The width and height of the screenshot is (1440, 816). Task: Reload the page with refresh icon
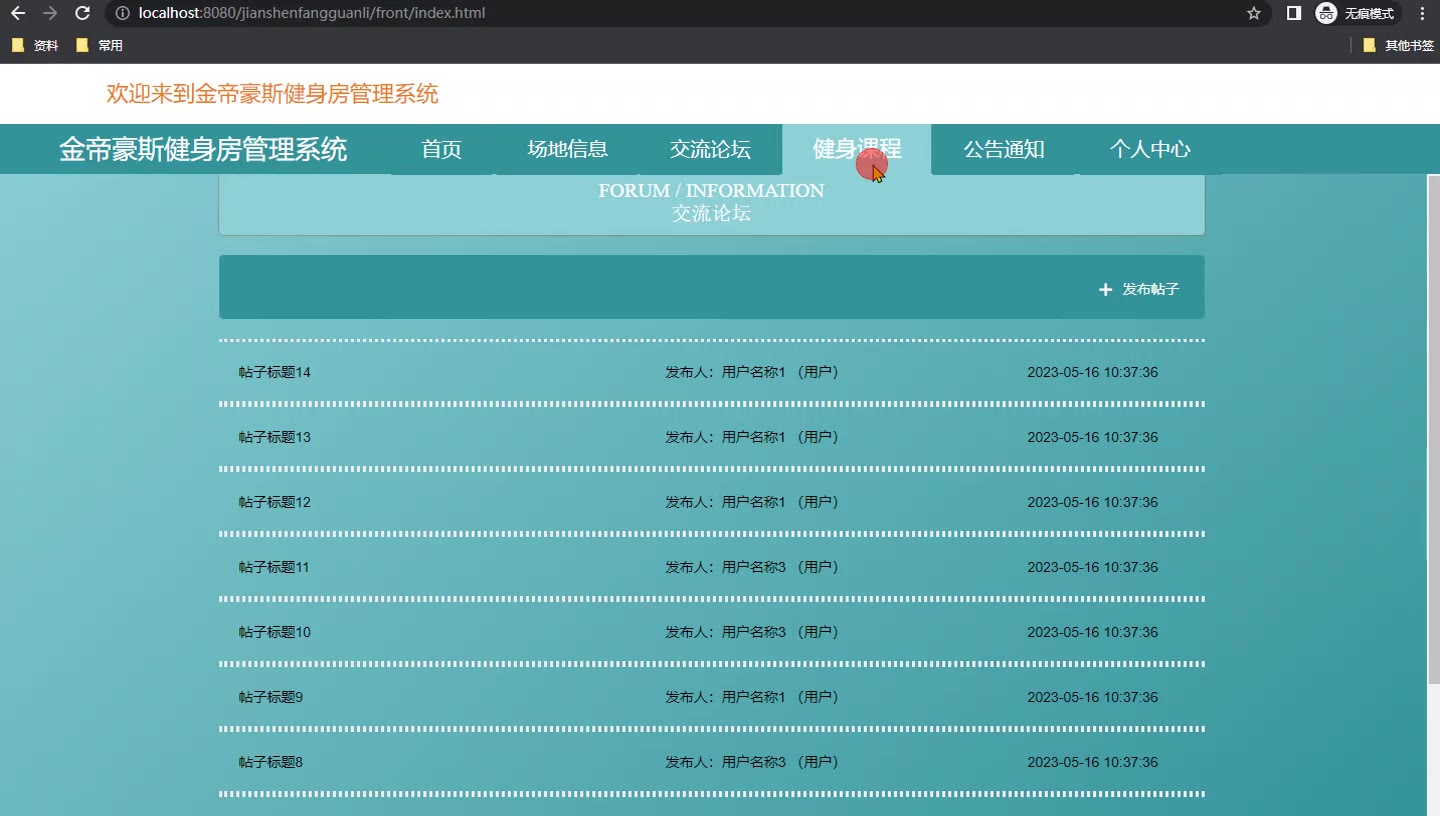(83, 13)
